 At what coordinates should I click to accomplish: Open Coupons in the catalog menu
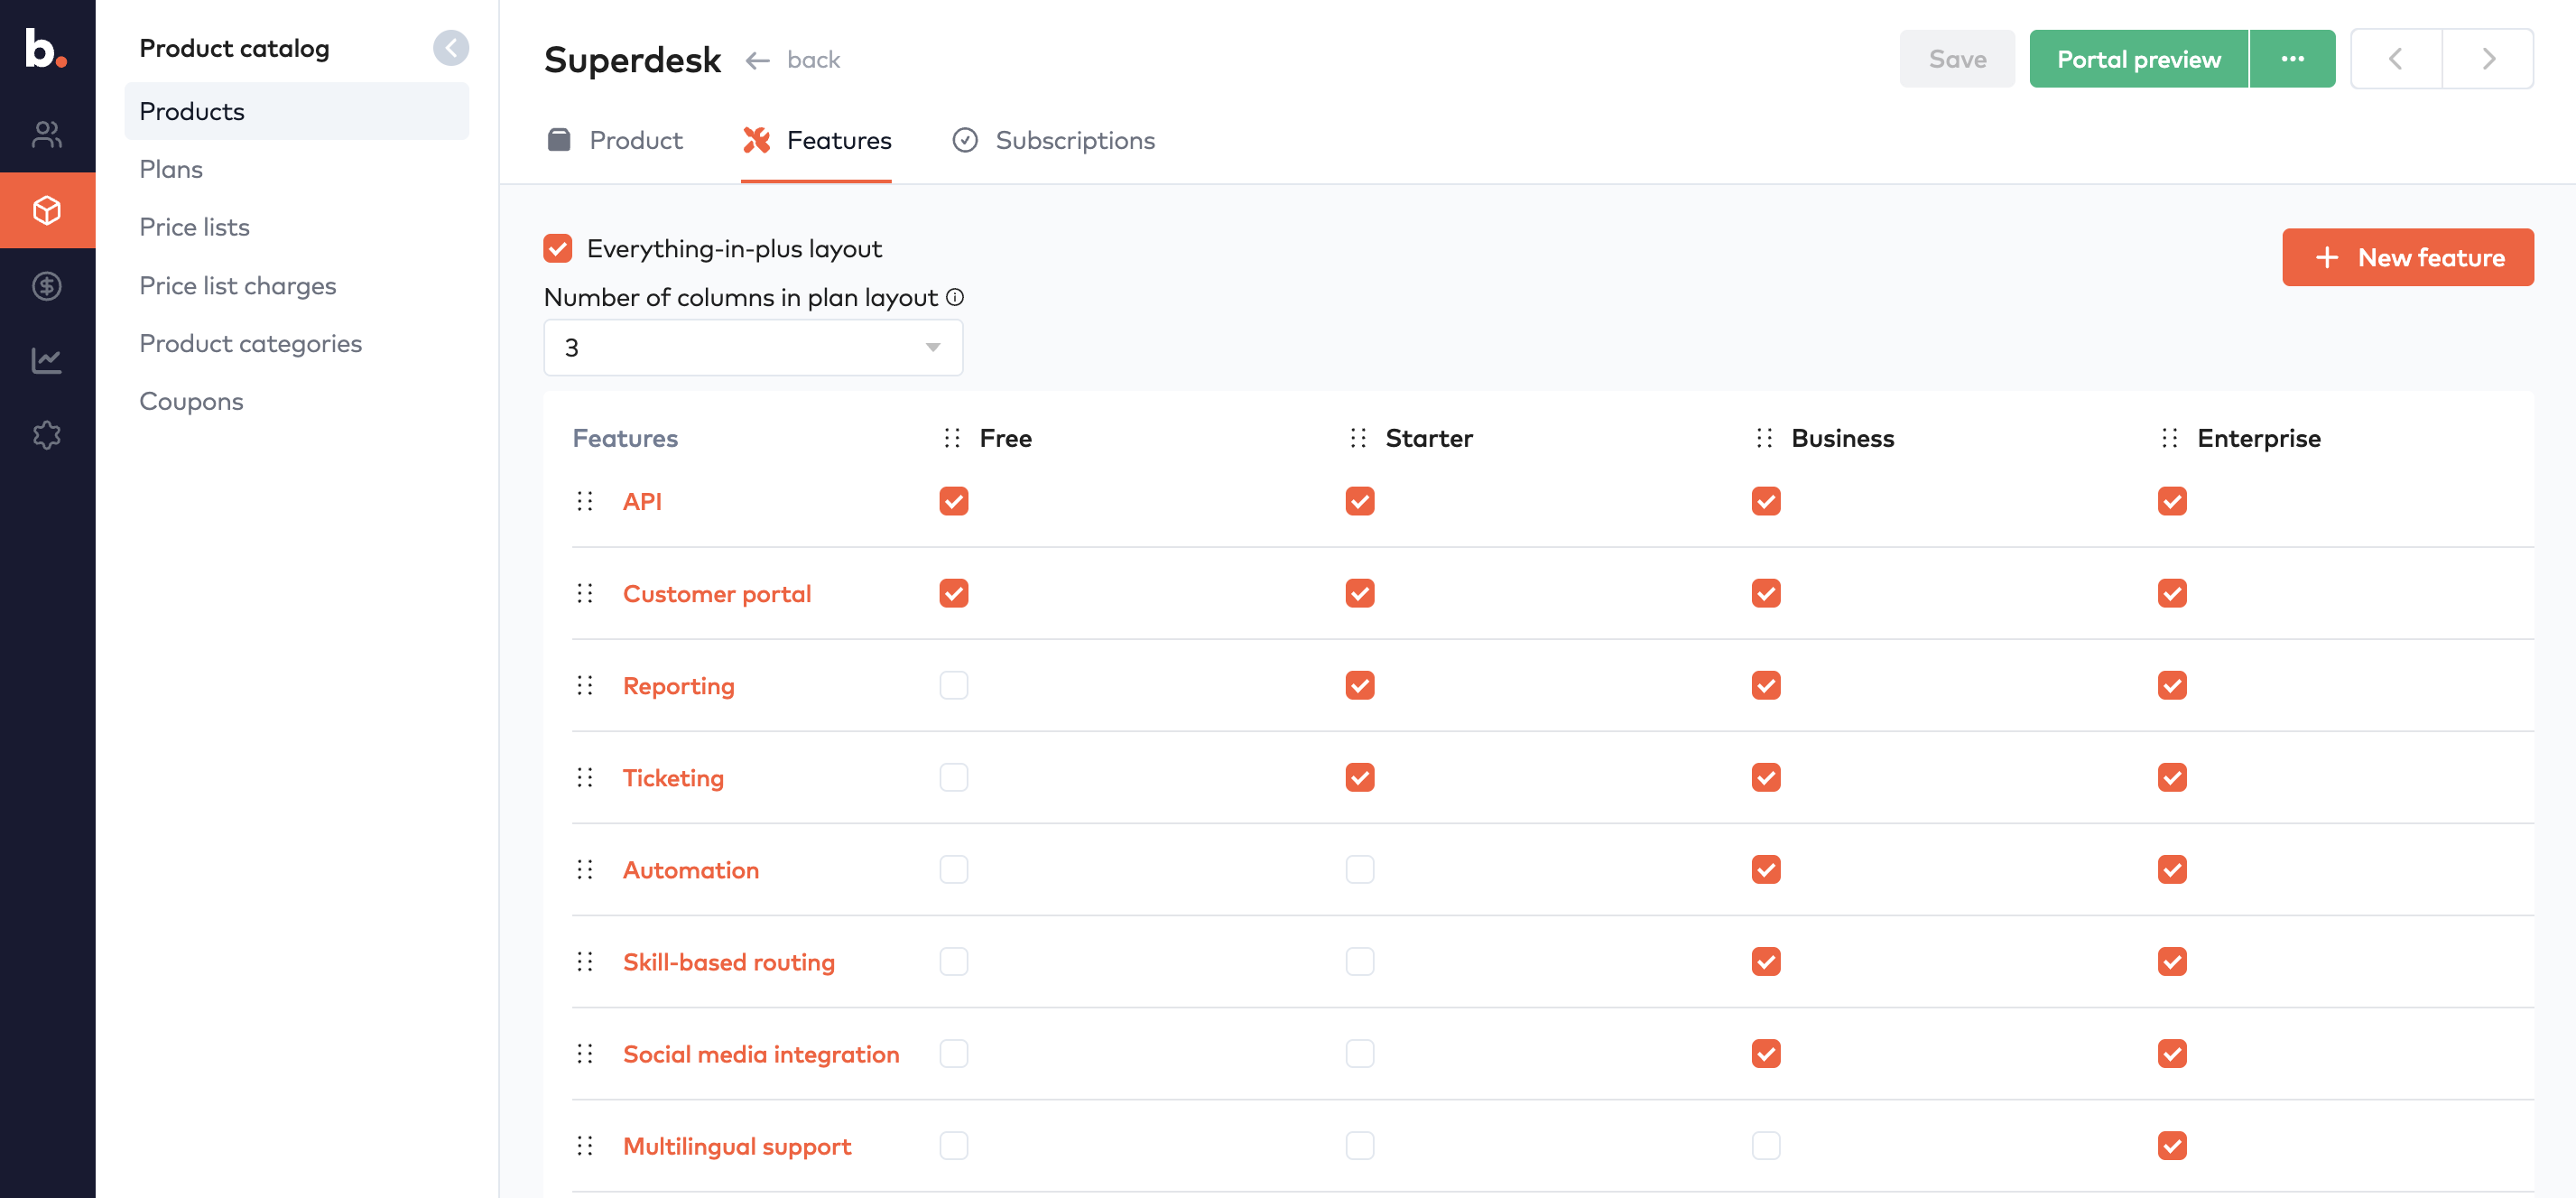point(191,401)
